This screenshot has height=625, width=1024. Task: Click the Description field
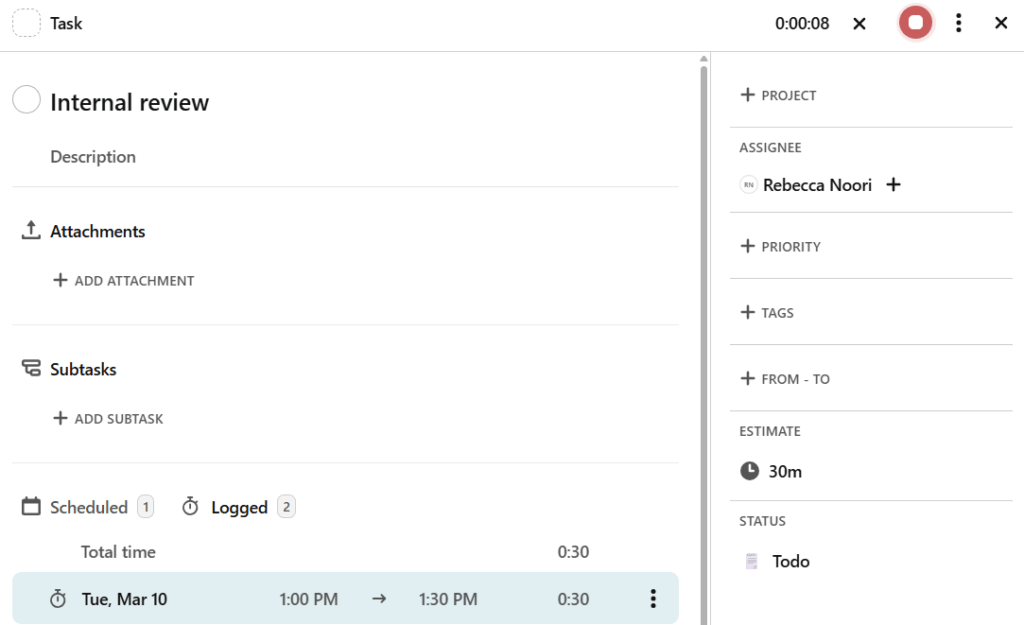pyautogui.click(x=93, y=157)
